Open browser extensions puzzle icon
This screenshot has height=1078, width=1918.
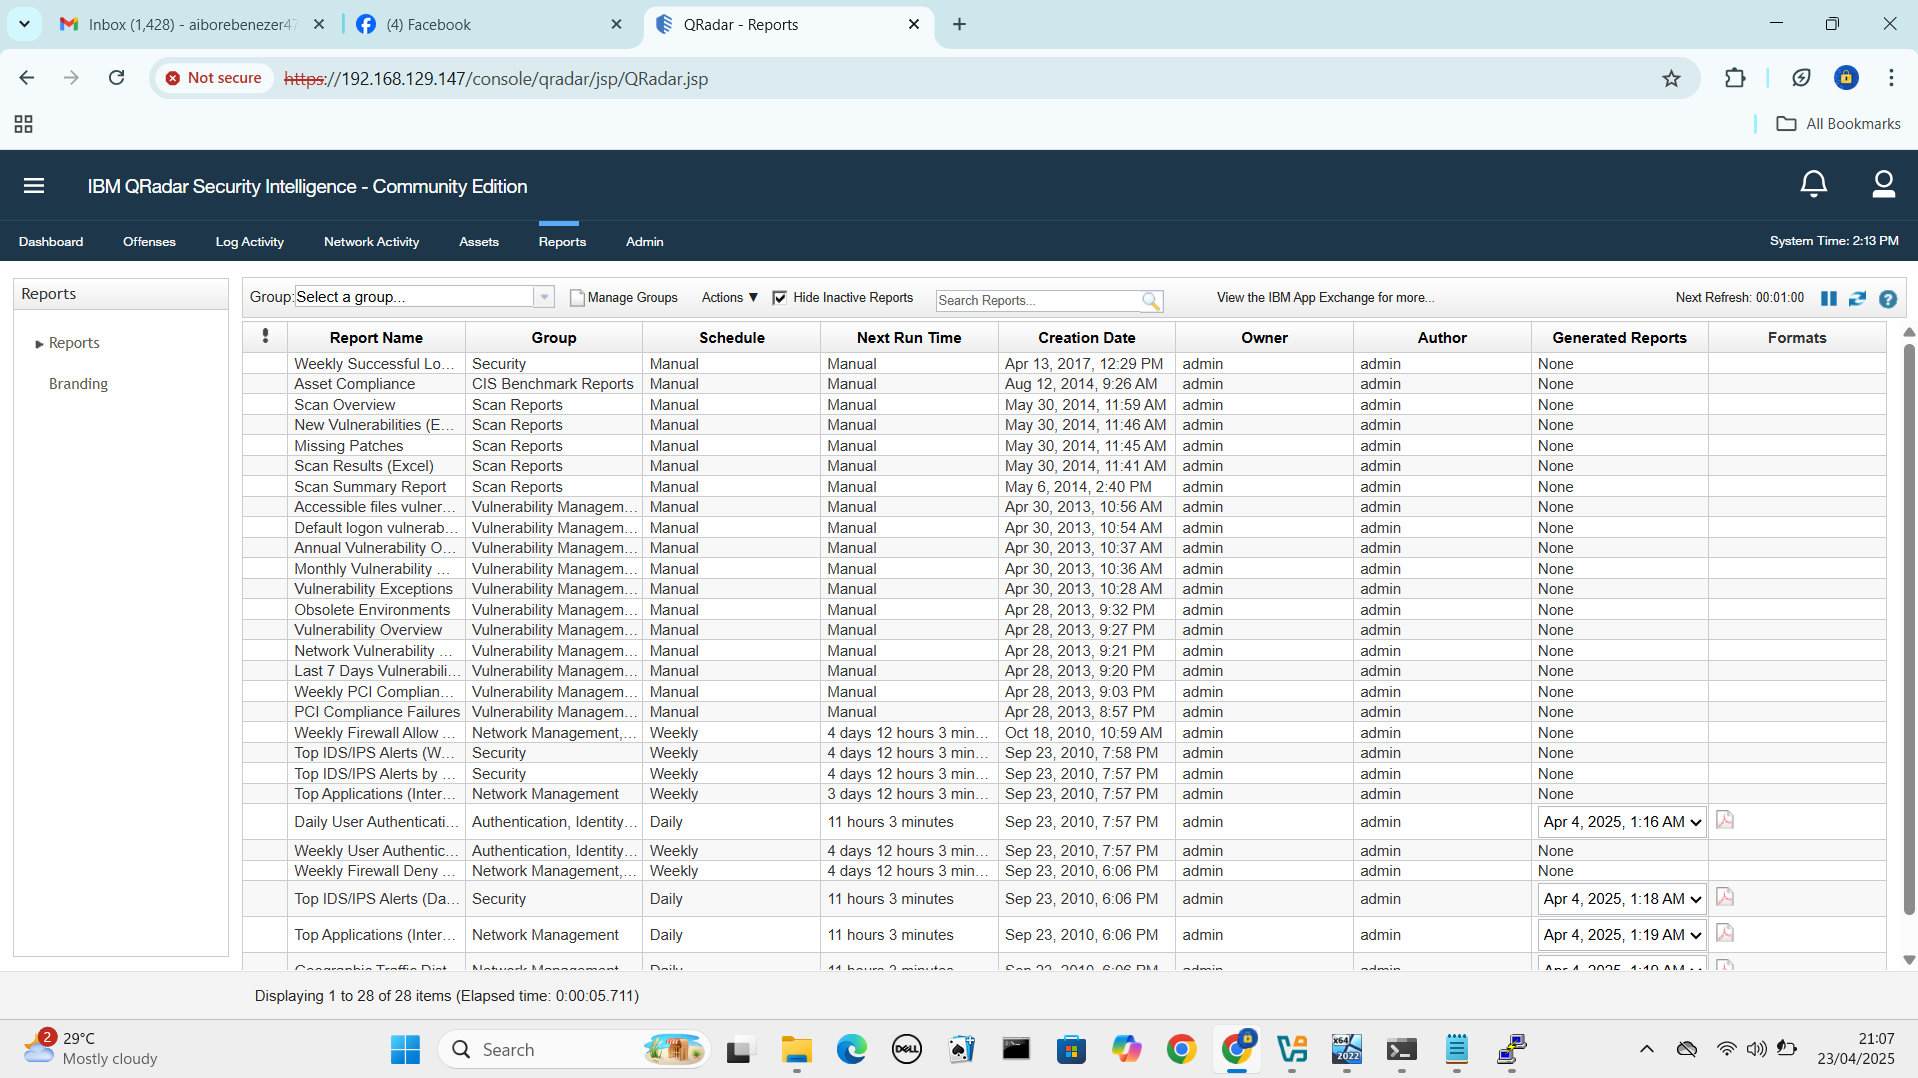(1735, 78)
